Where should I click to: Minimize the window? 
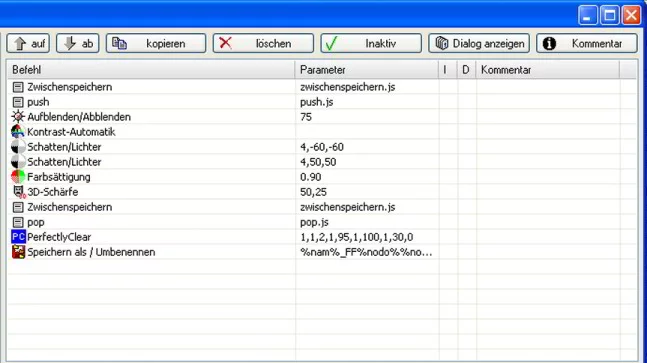tap(588, 15)
